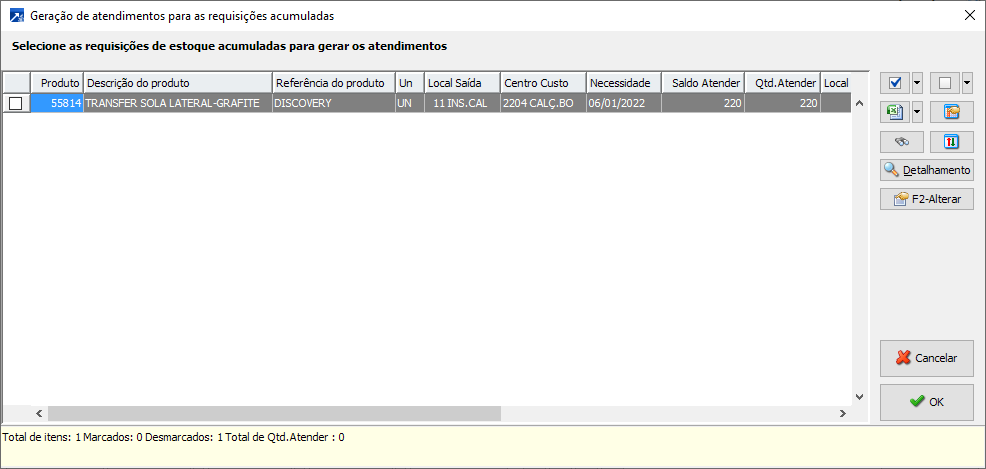986x469 pixels.
Task: Click the application icon in the title bar
Action: tap(18, 16)
